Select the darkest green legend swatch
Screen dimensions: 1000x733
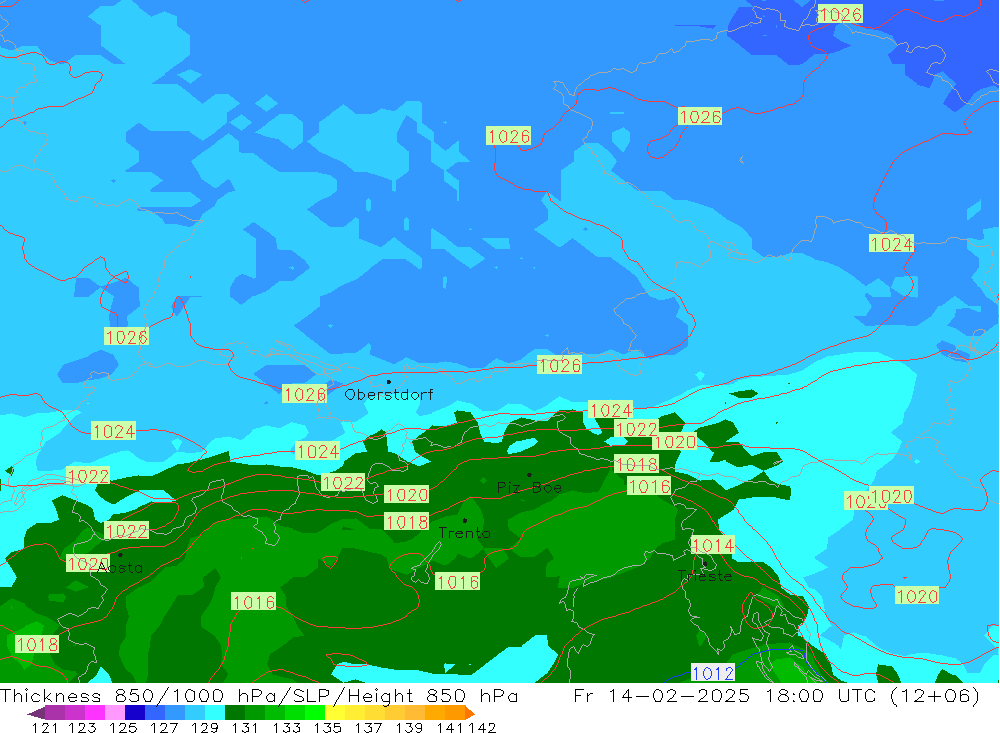235,713
